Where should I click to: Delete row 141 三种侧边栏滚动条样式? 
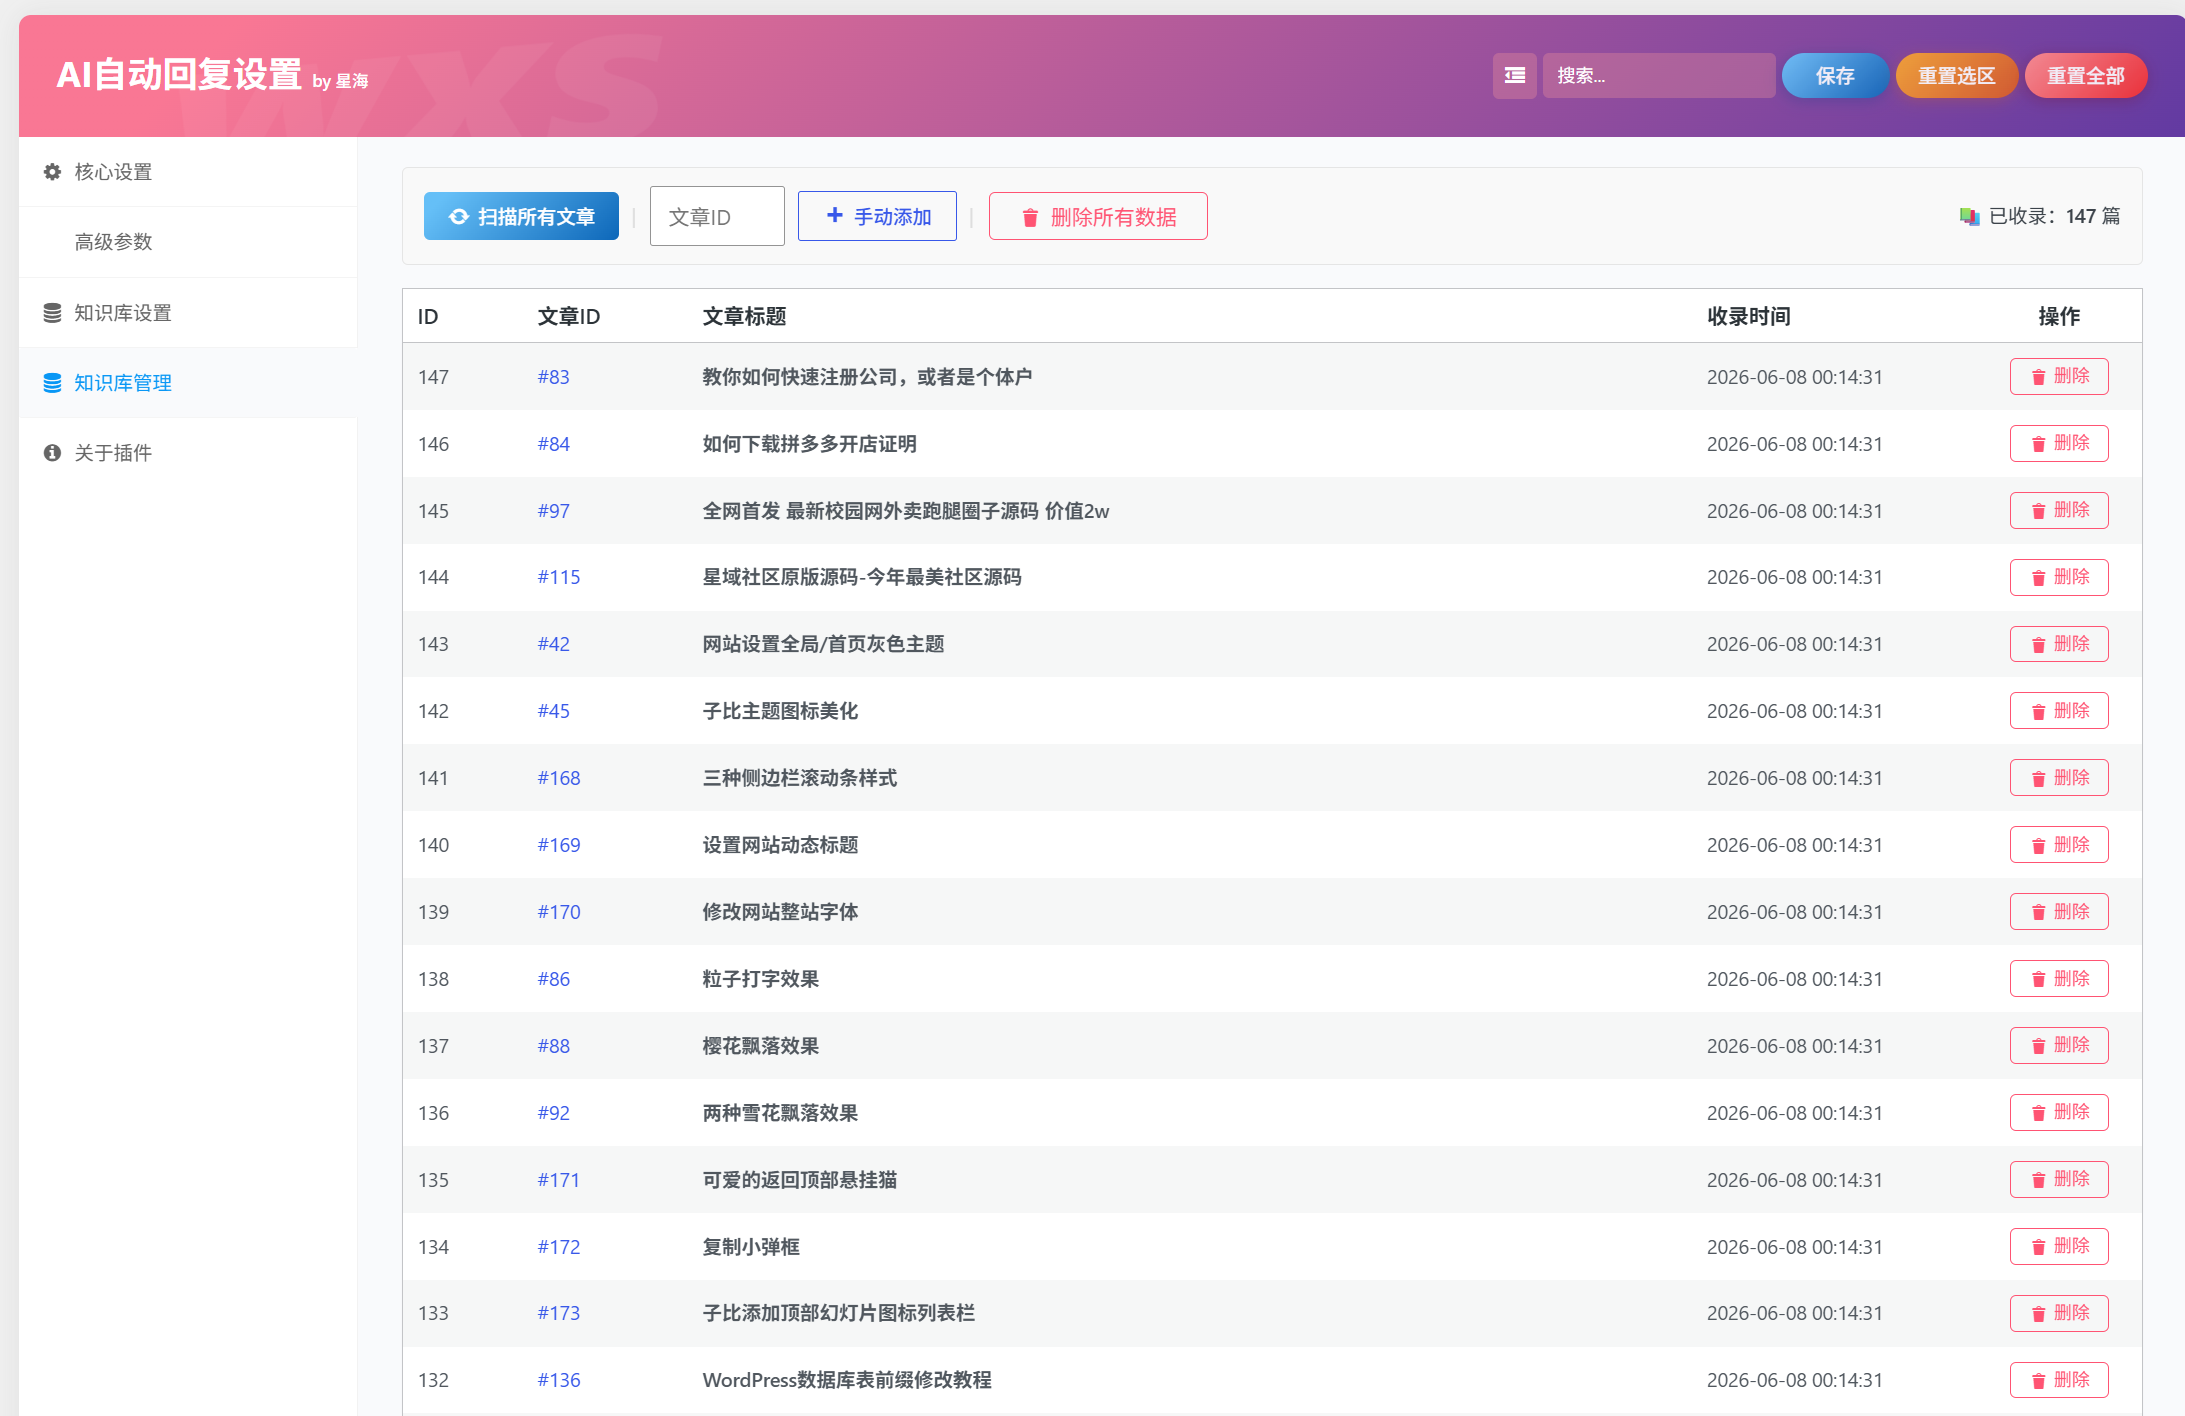coord(2059,778)
